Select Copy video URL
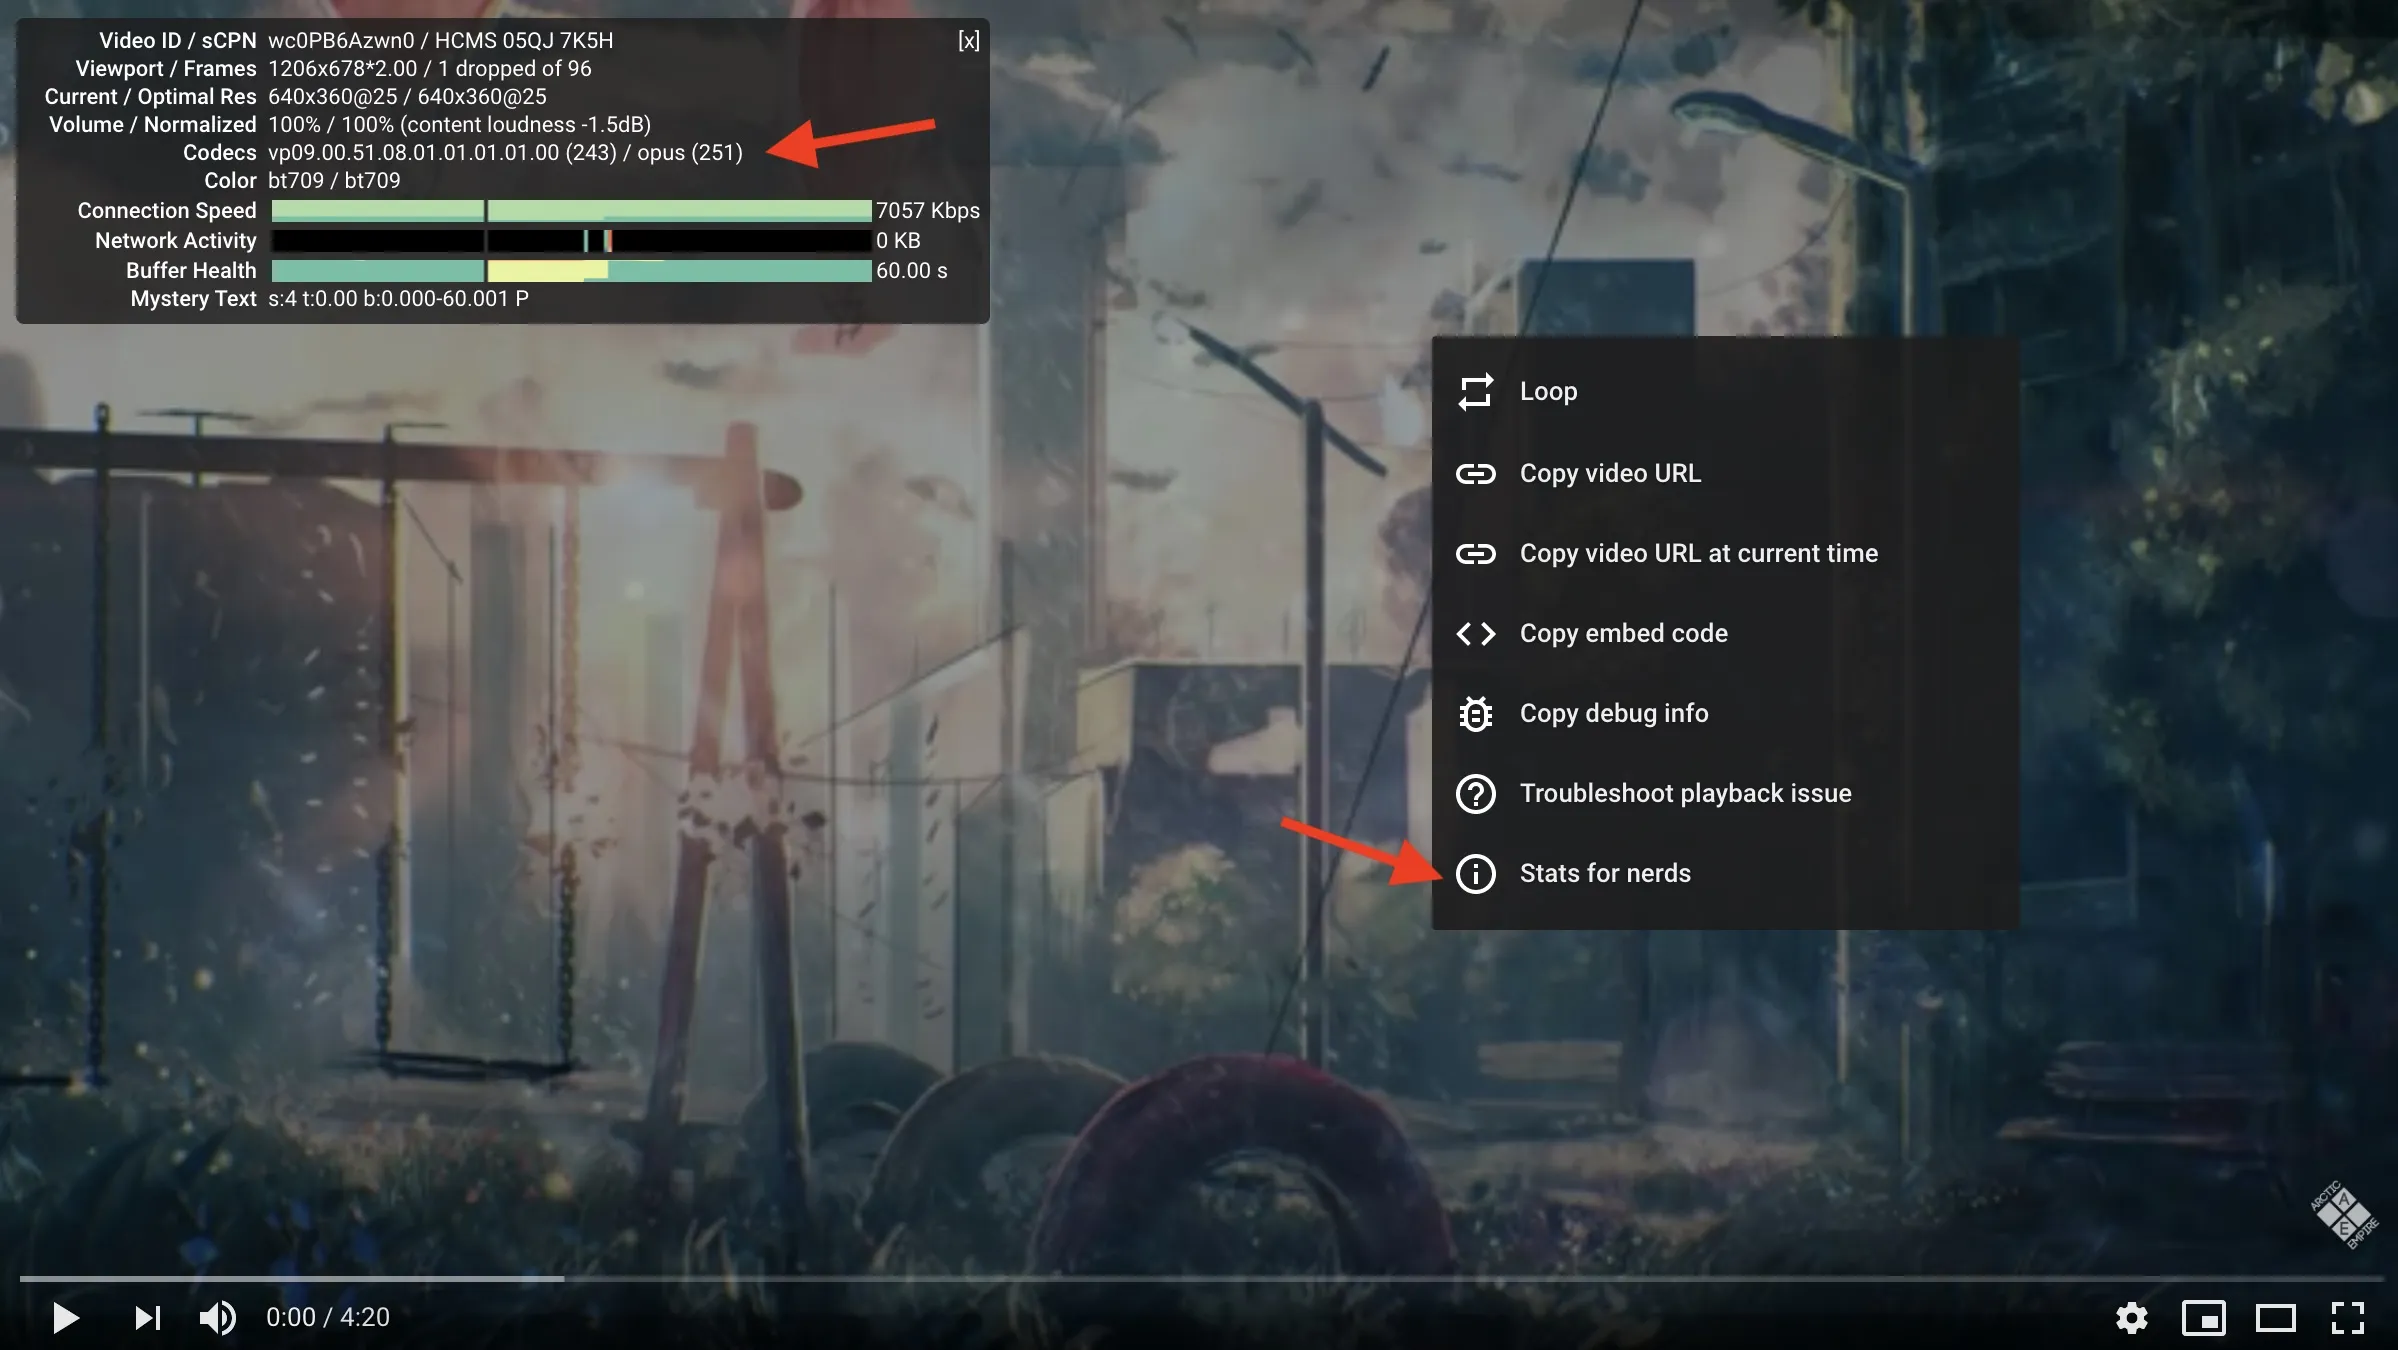 coord(1609,473)
